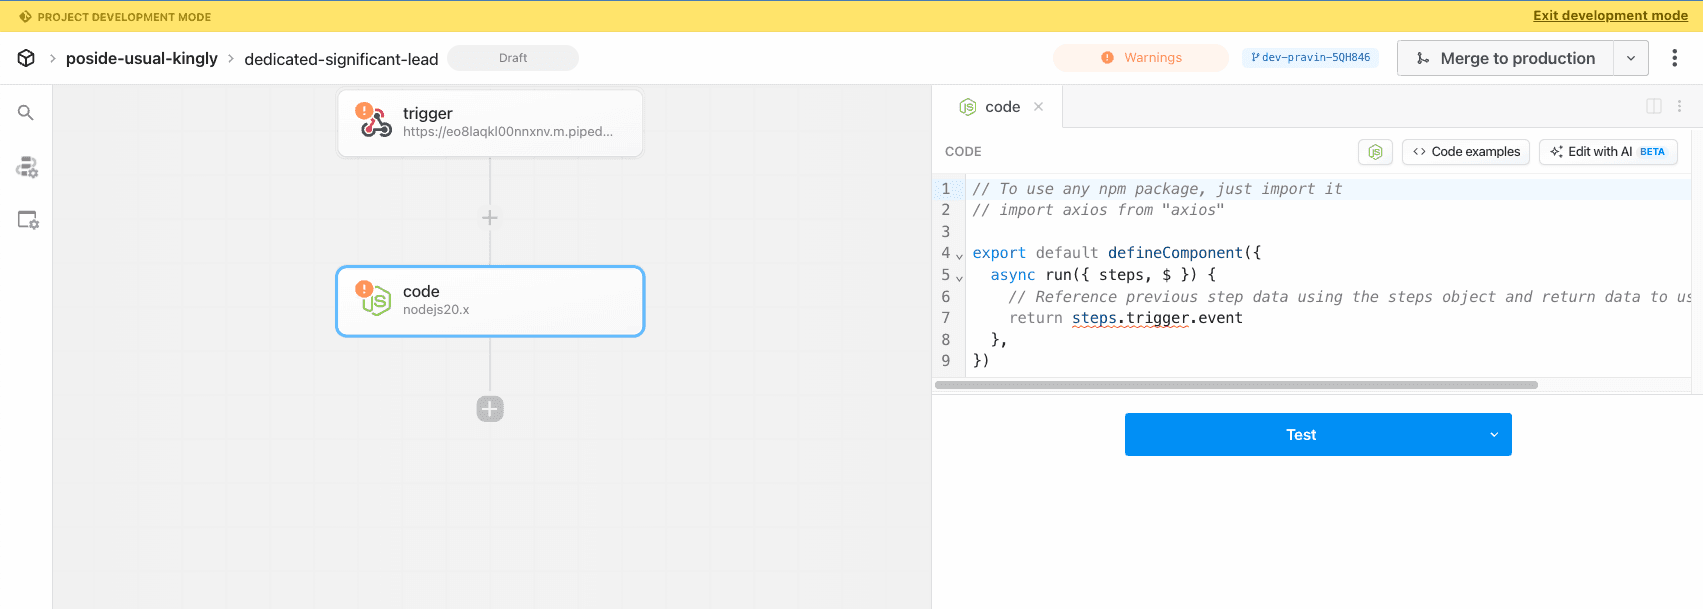Toggle split panel layout icon
The height and width of the screenshot is (609, 1703).
pyautogui.click(x=1654, y=106)
